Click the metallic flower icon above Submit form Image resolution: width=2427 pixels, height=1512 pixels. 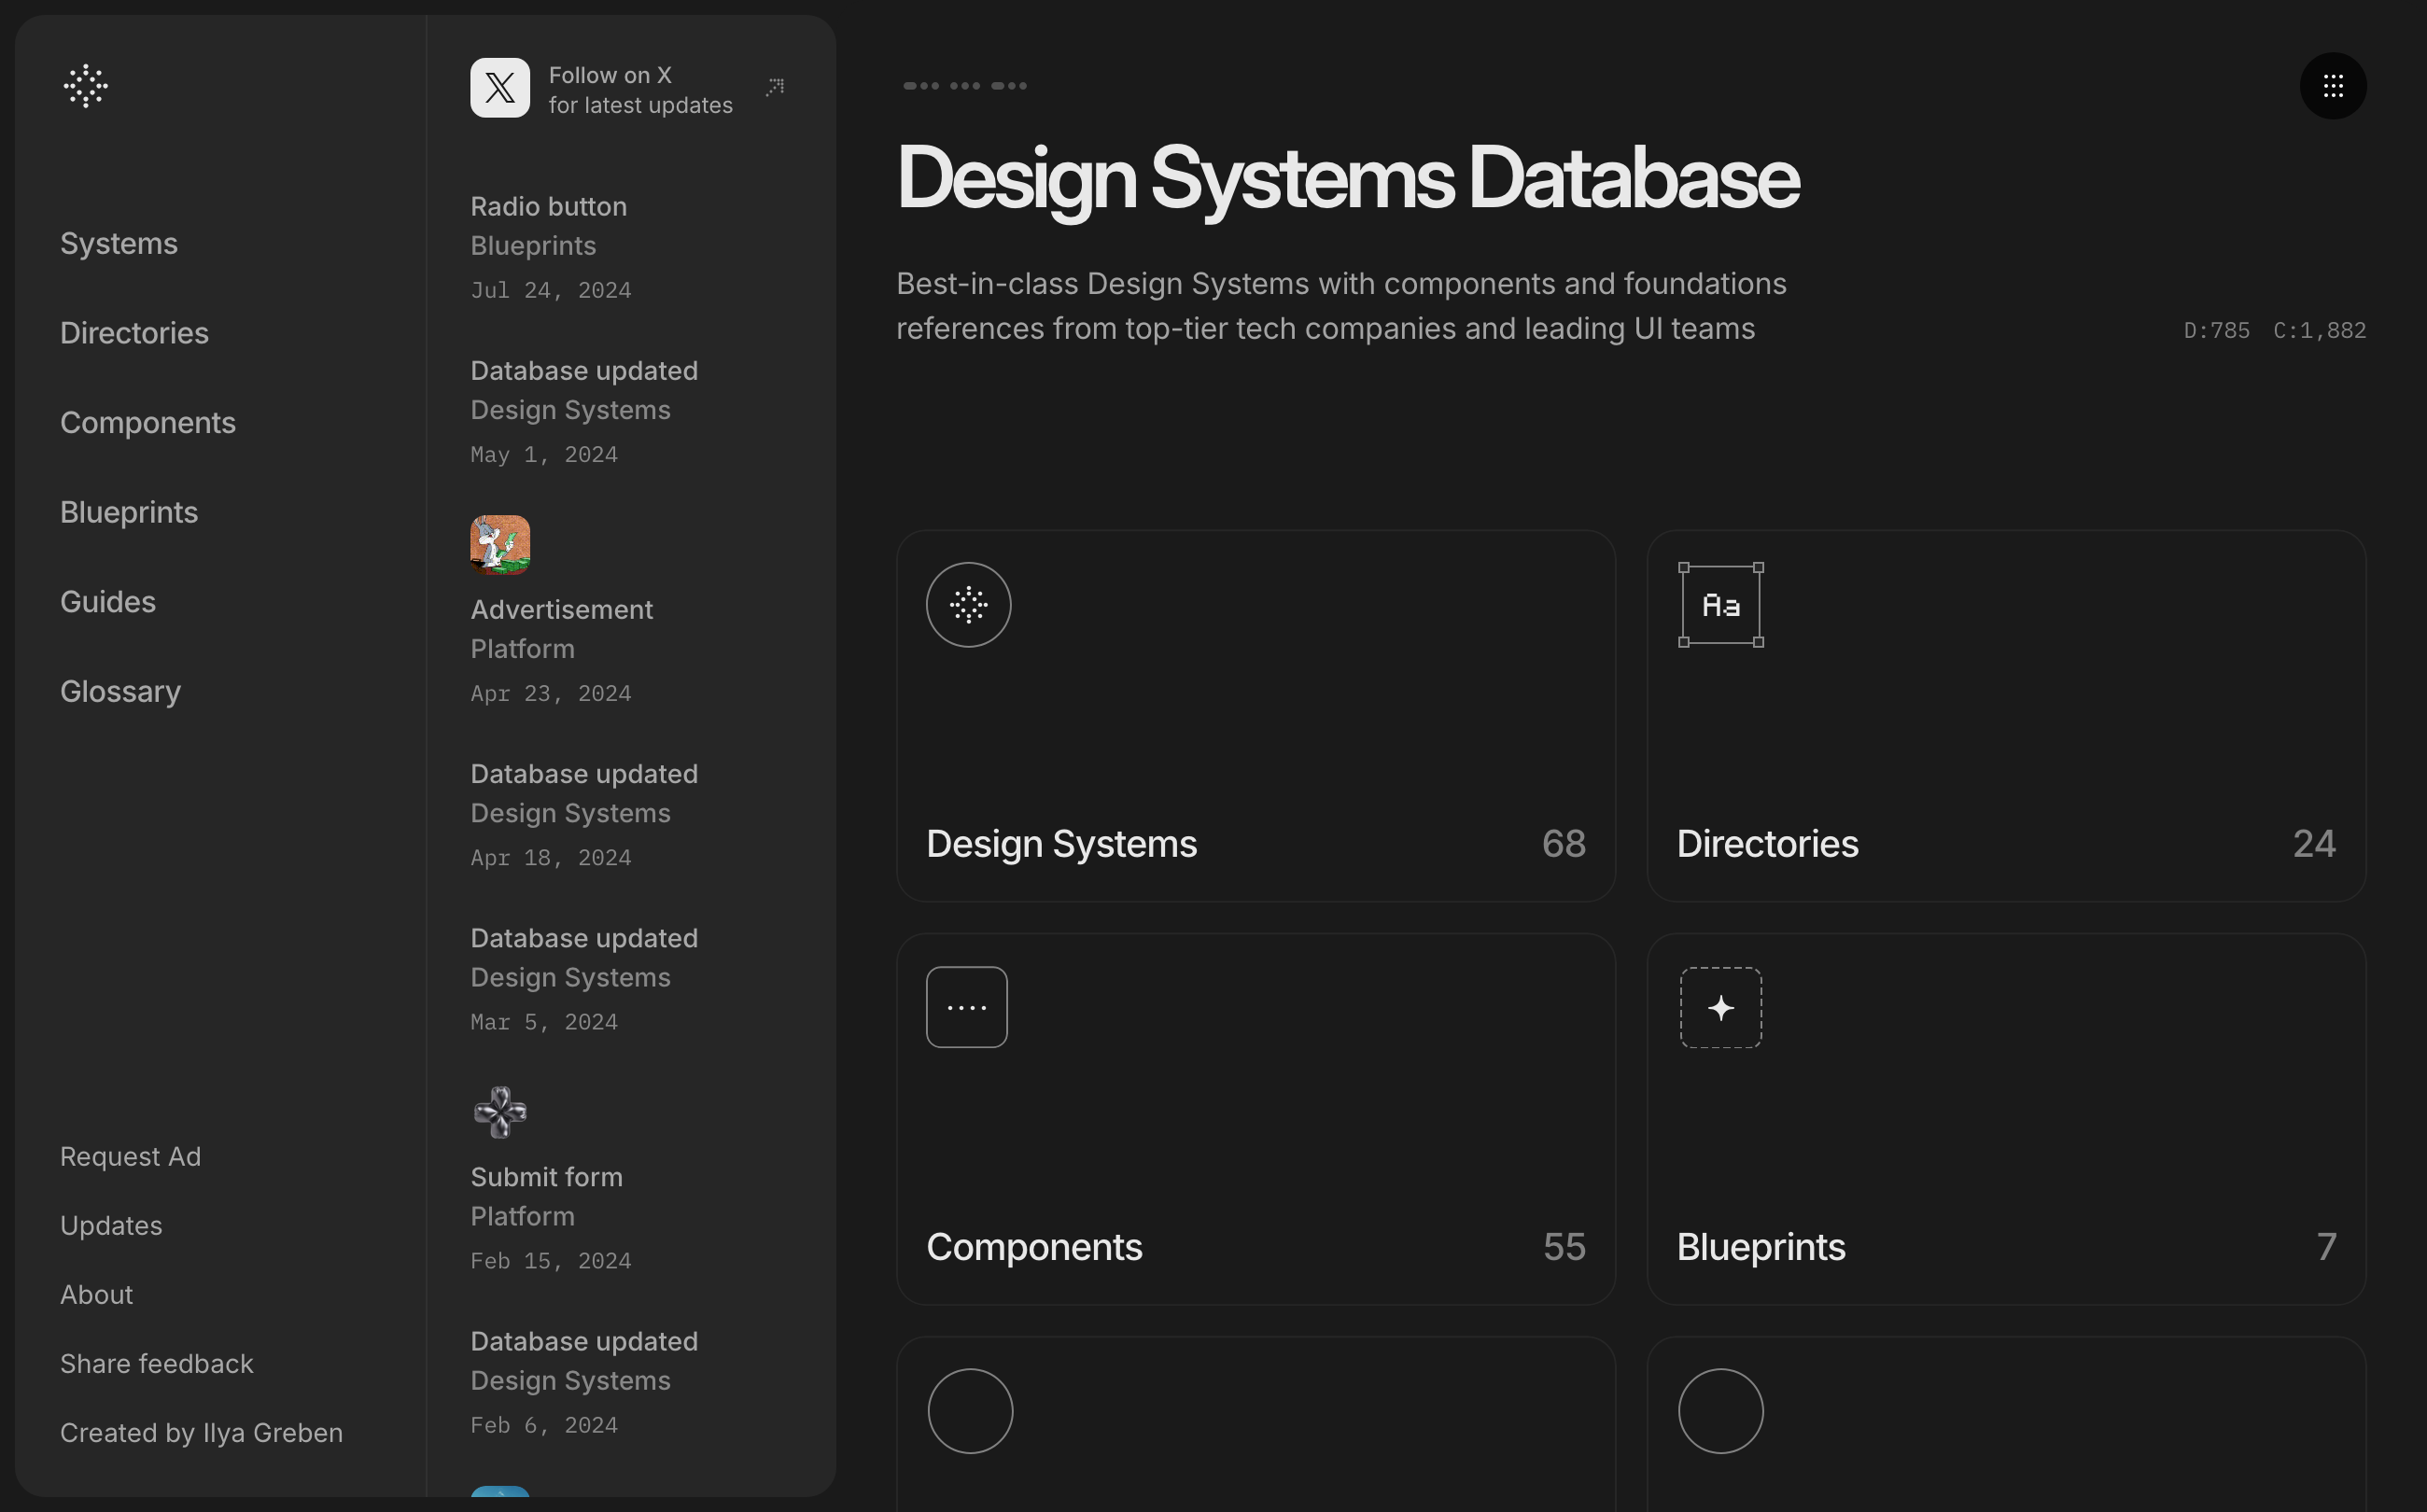[x=500, y=1111]
